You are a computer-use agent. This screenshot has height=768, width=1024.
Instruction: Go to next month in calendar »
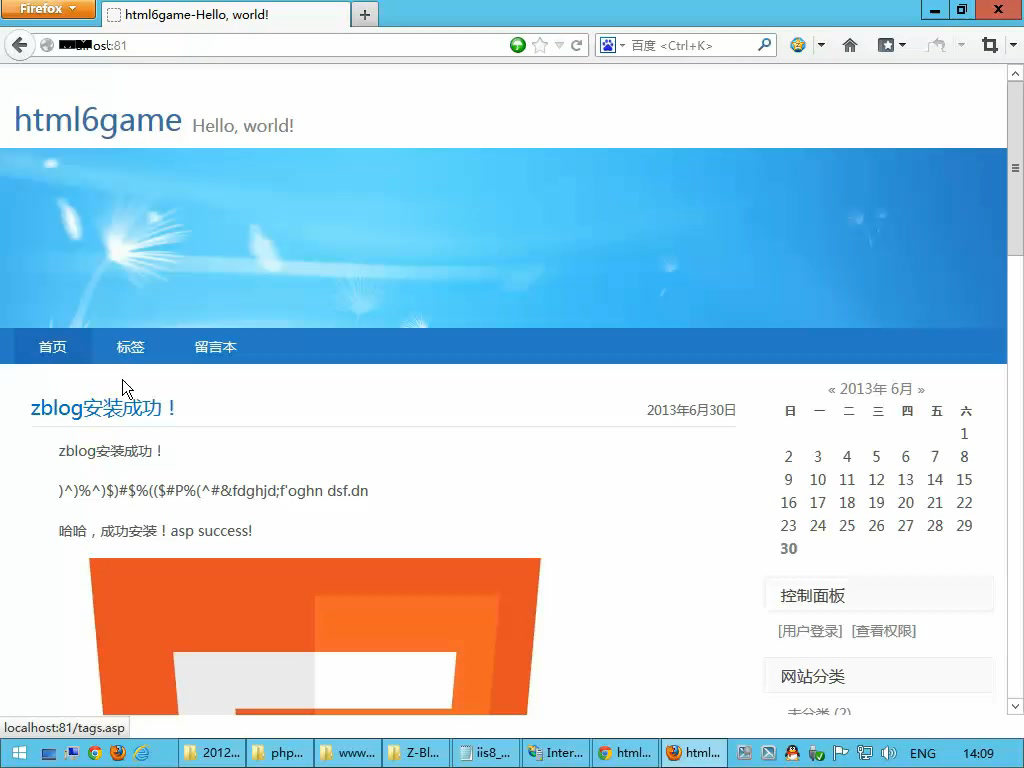[921, 390]
